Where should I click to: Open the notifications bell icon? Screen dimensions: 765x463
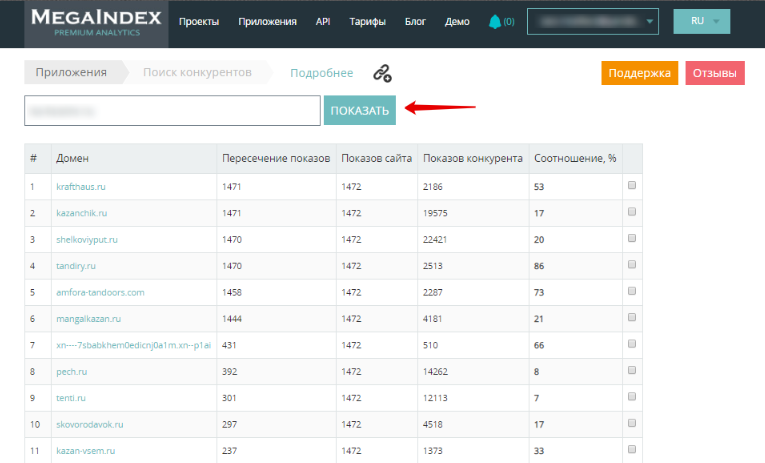(495, 21)
